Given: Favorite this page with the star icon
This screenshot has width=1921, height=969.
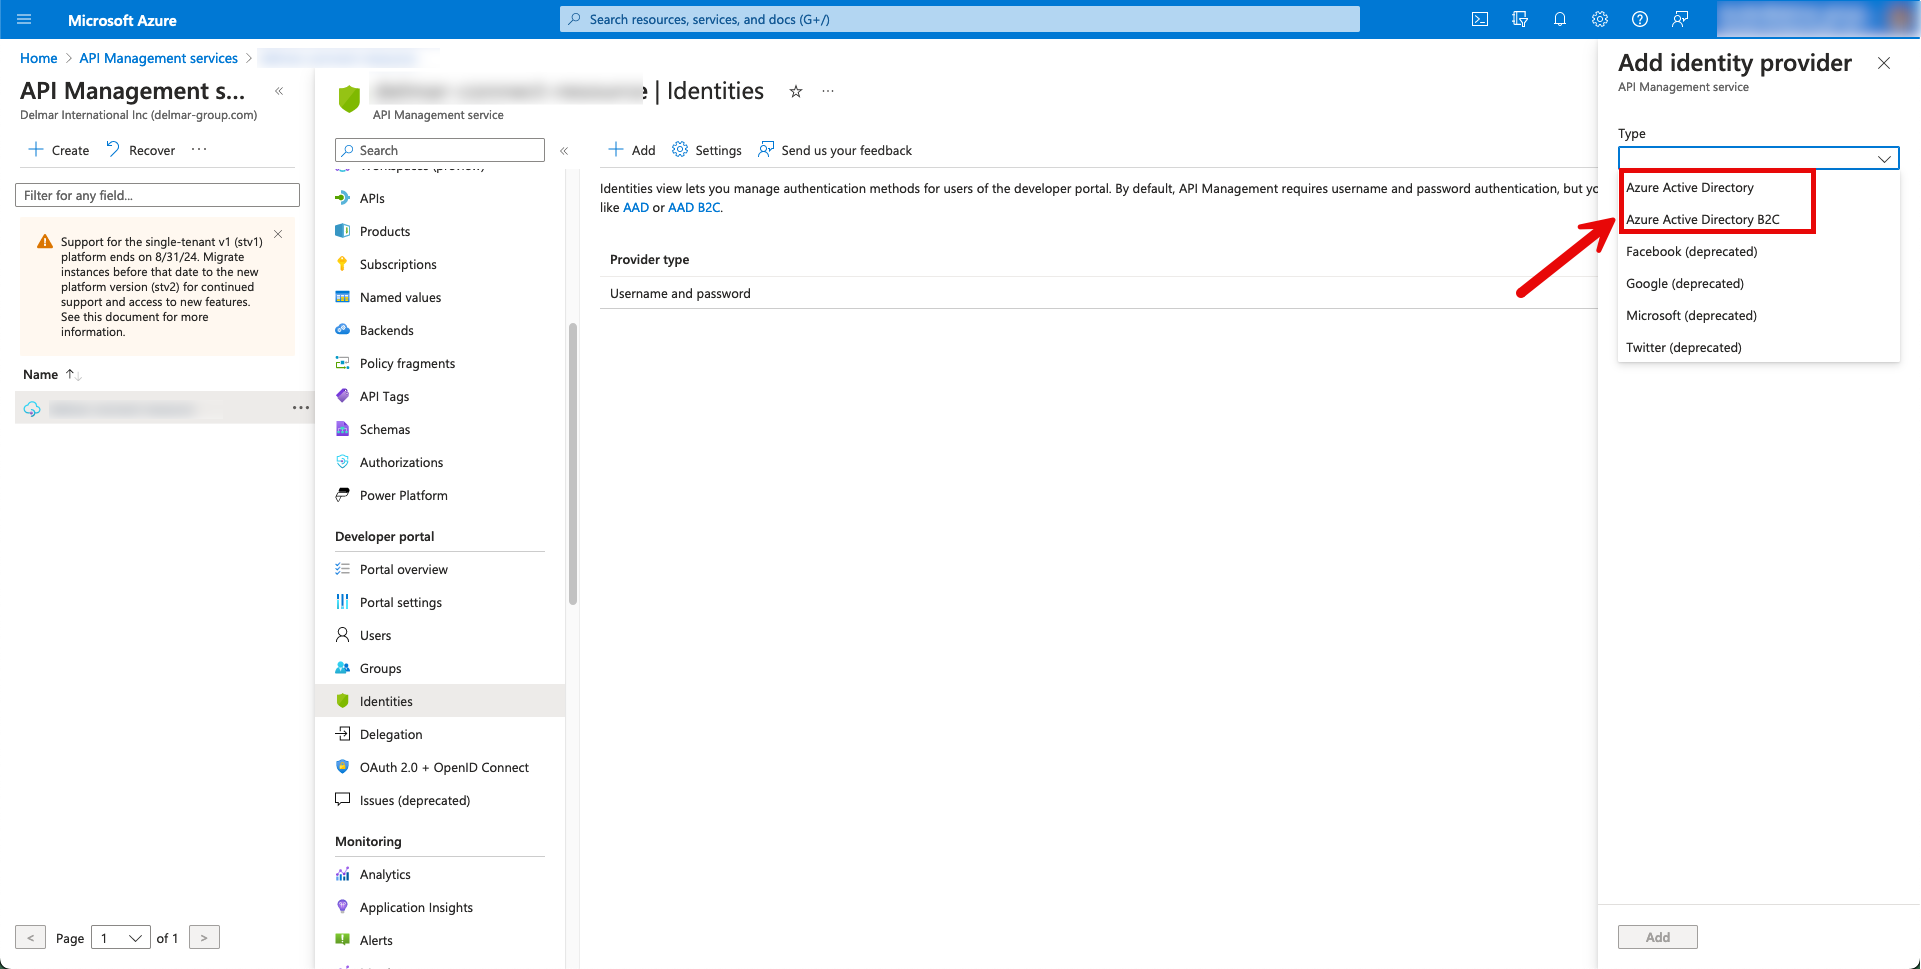Looking at the screenshot, I should click(x=796, y=91).
